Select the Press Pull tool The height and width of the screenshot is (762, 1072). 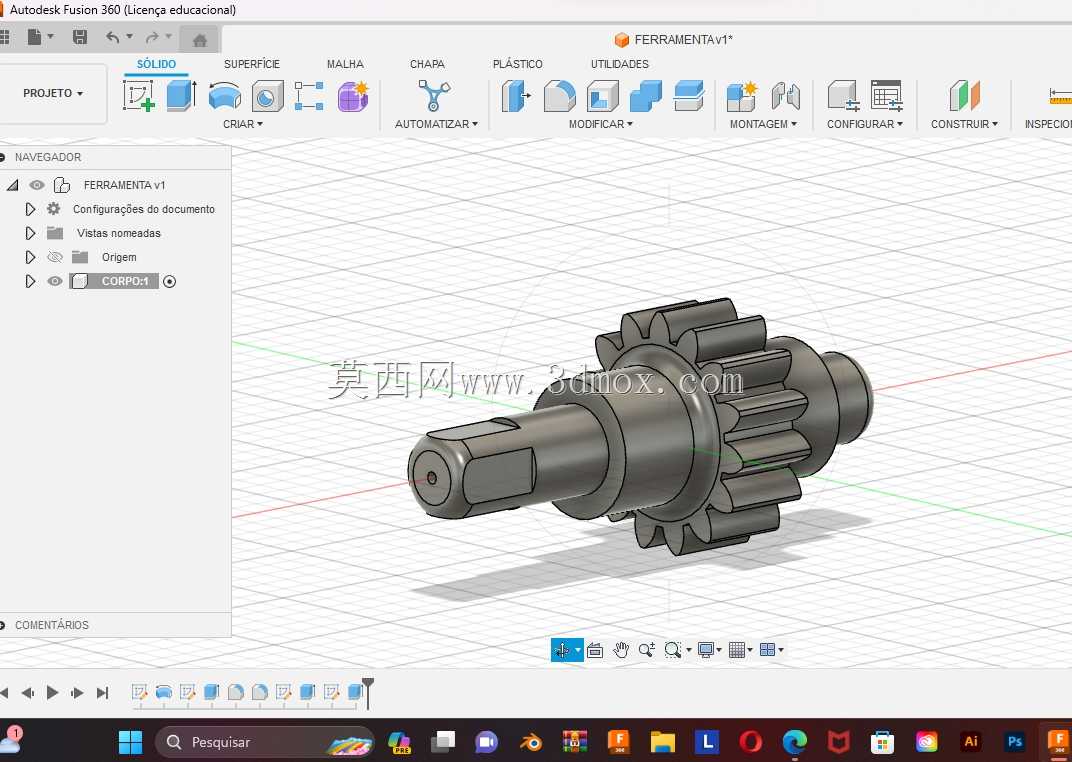(516, 96)
